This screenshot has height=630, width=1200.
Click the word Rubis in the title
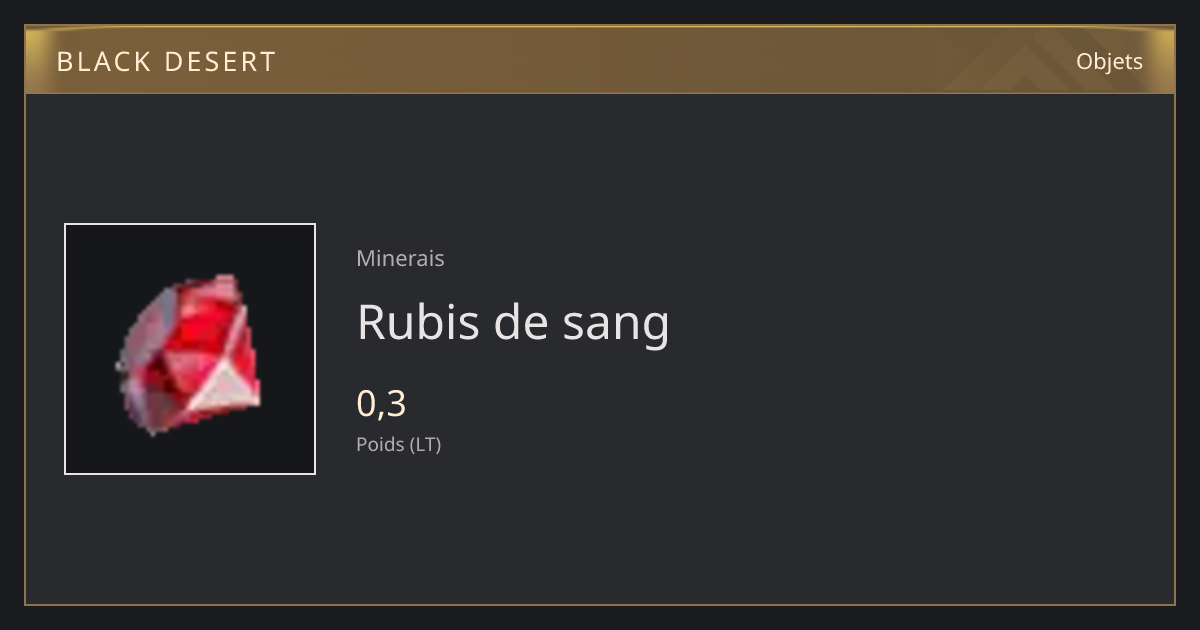pos(419,320)
